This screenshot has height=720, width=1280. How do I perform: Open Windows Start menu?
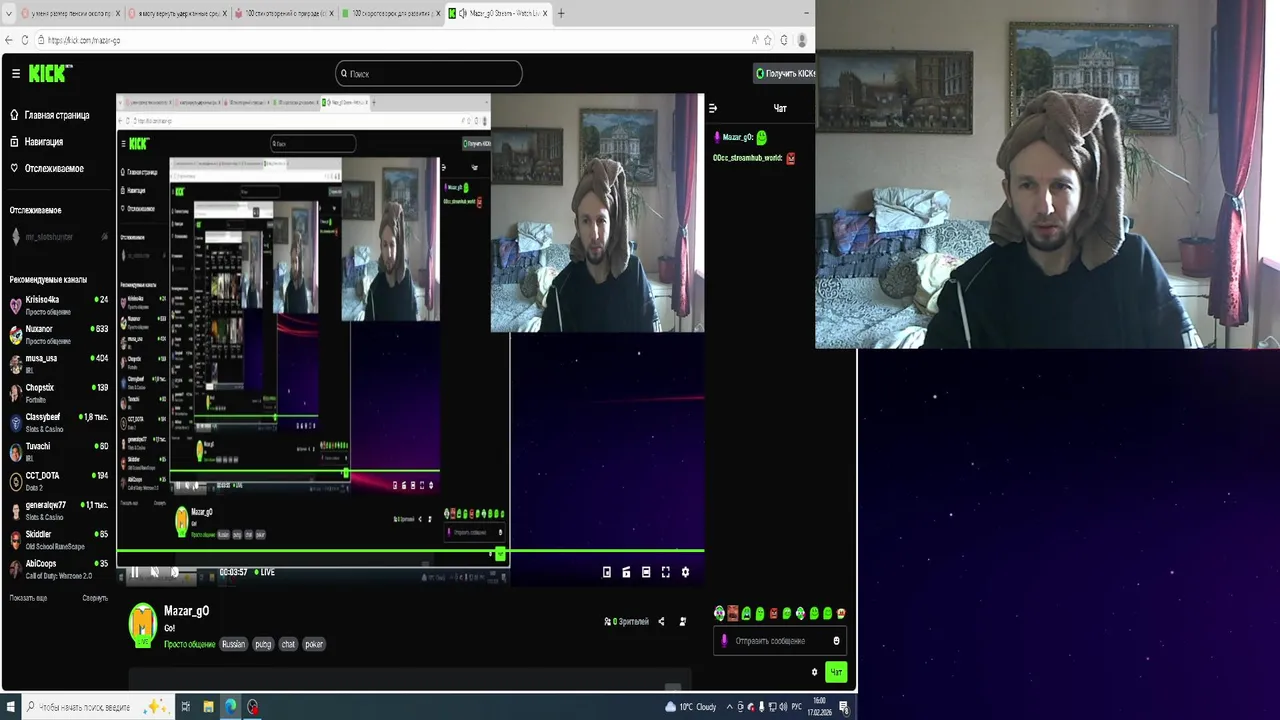(9, 707)
